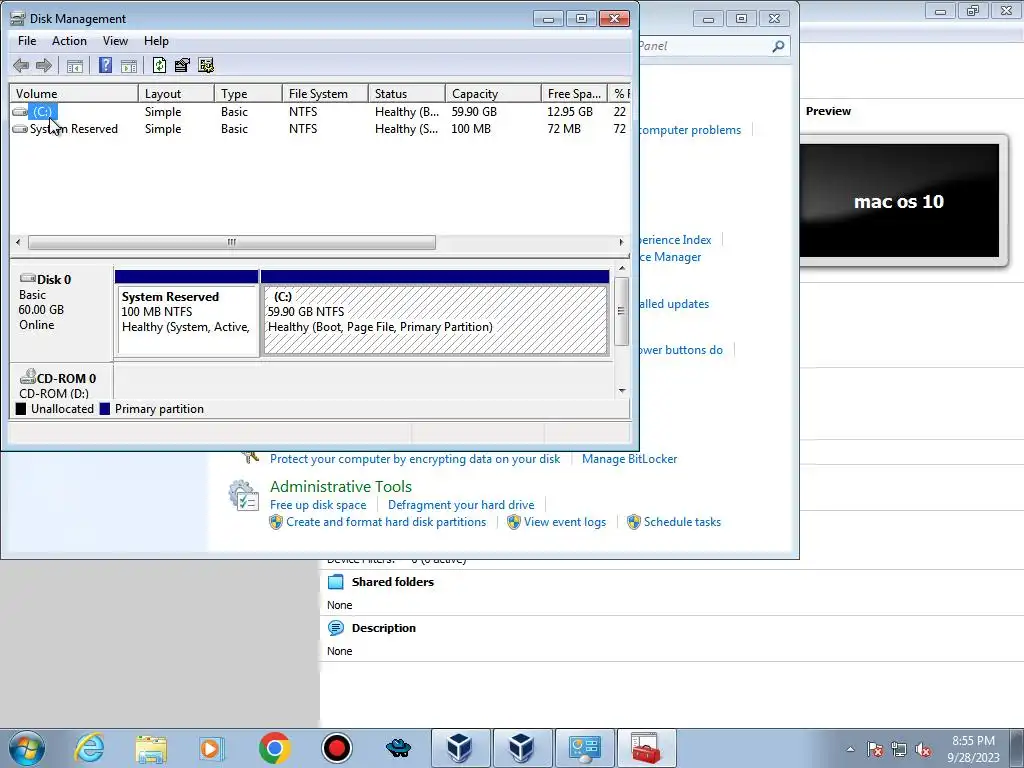Open Windows Explorer folder icon on taskbar
The height and width of the screenshot is (768, 1024).
click(x=151, y=748)
